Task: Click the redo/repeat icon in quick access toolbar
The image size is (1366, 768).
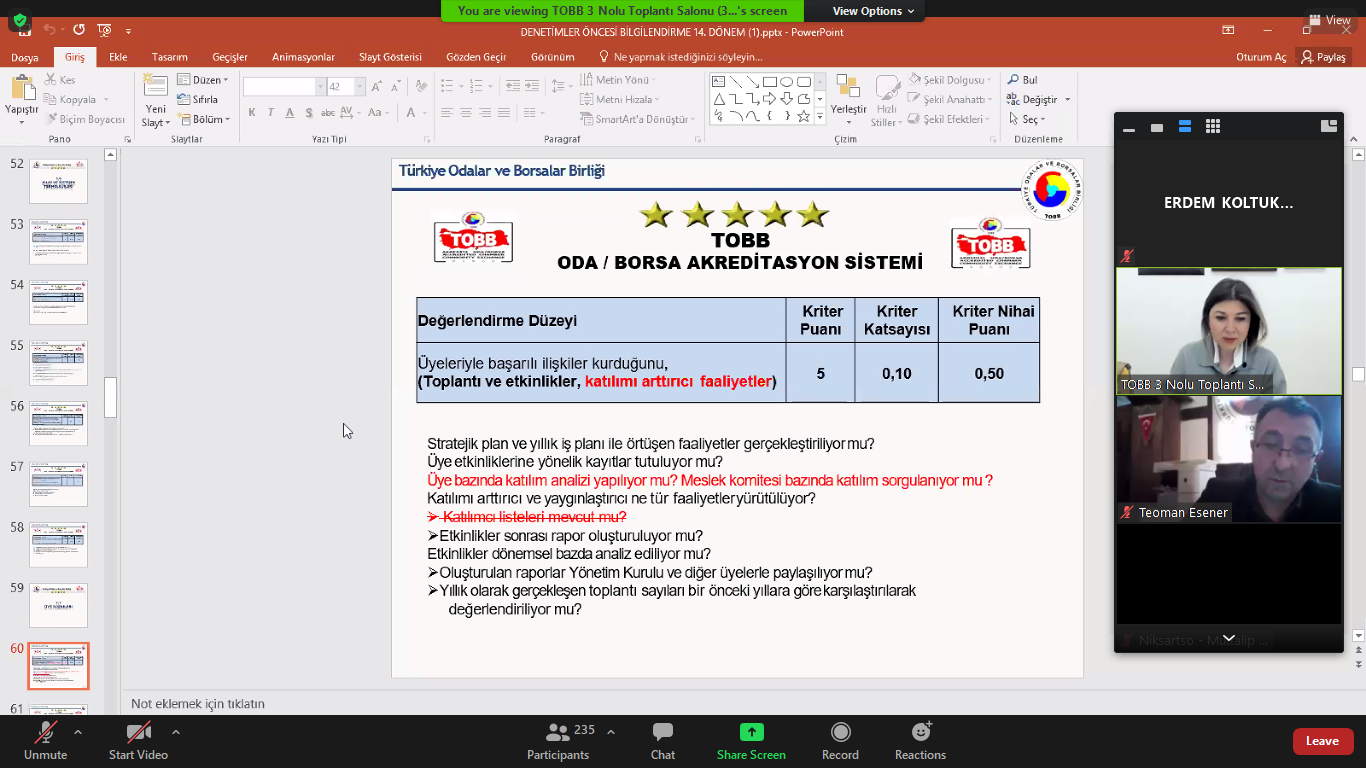Action: coord(78,30)
